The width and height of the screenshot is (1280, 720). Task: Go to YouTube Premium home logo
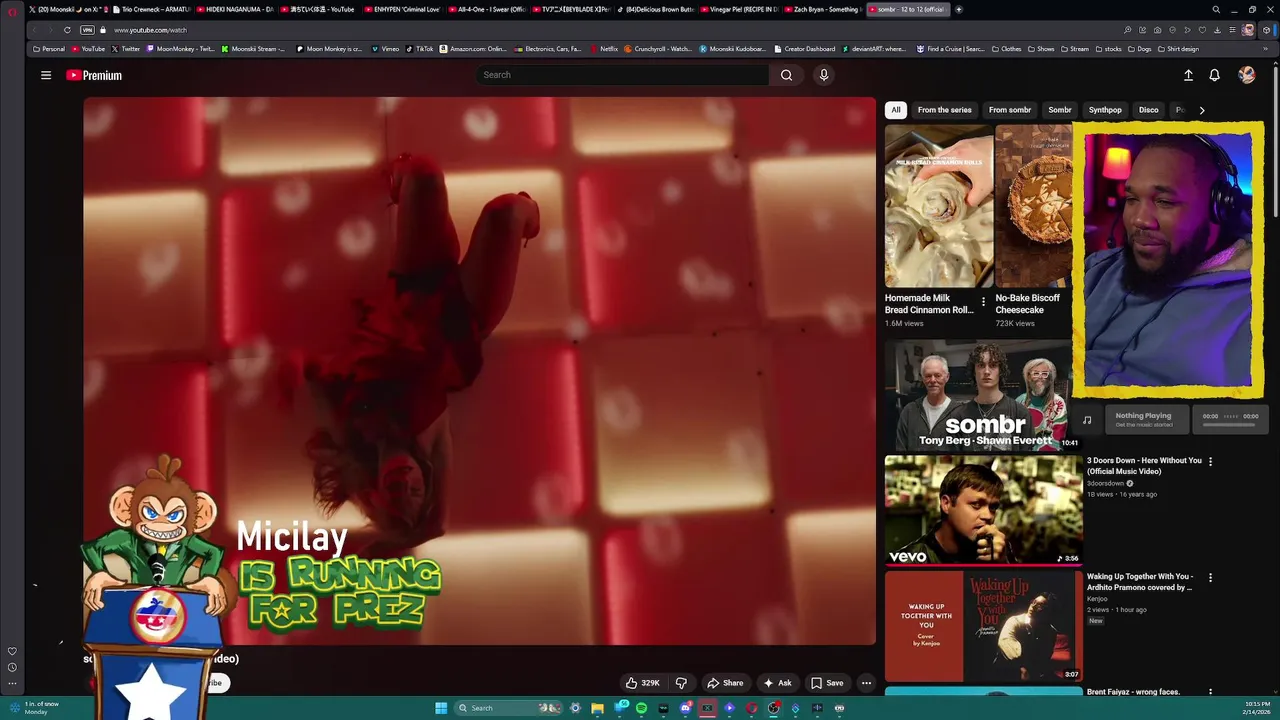(x=94, y=75)
